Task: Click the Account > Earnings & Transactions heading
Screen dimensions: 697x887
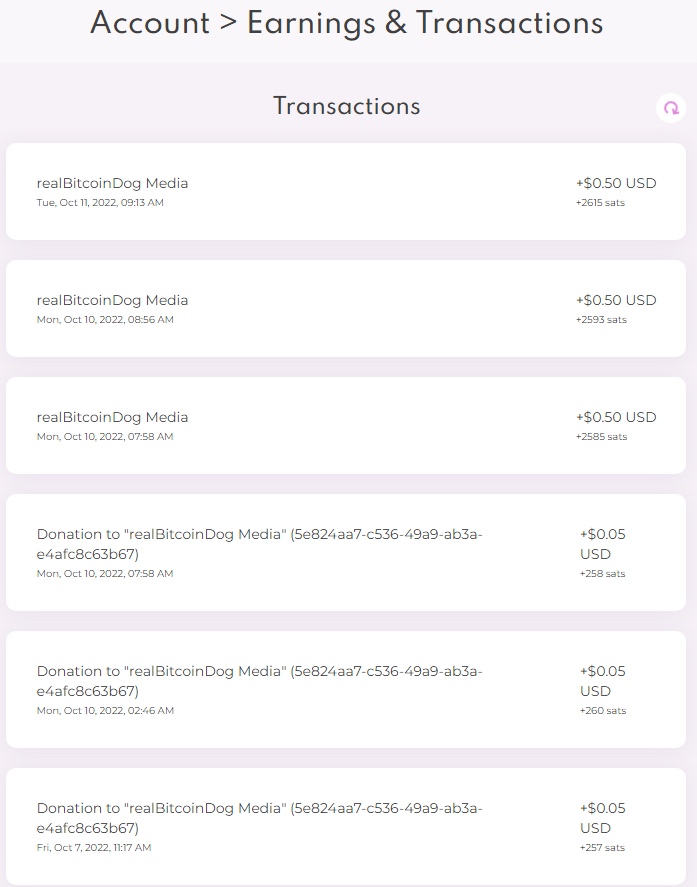Action: tap(347, 24)
